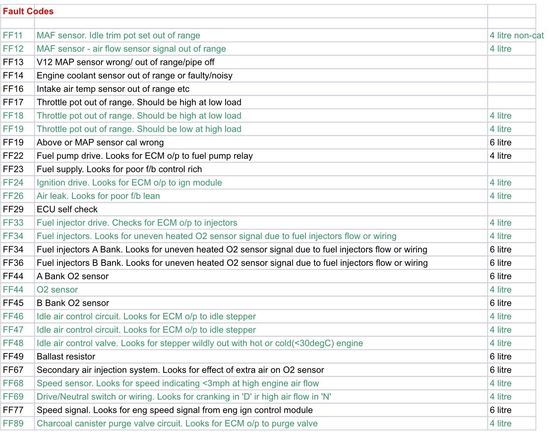Select the FF11 code cell
The height and width of the screenshot is (435, 549).
[x=18, y=35]
